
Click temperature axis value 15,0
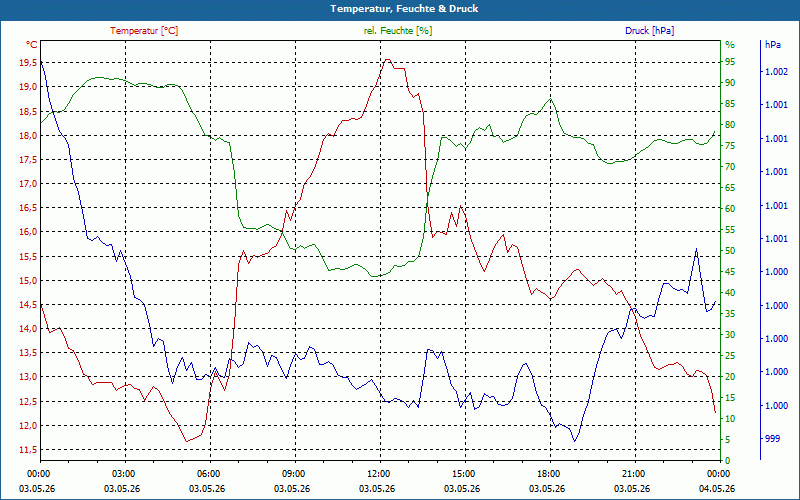28,281
